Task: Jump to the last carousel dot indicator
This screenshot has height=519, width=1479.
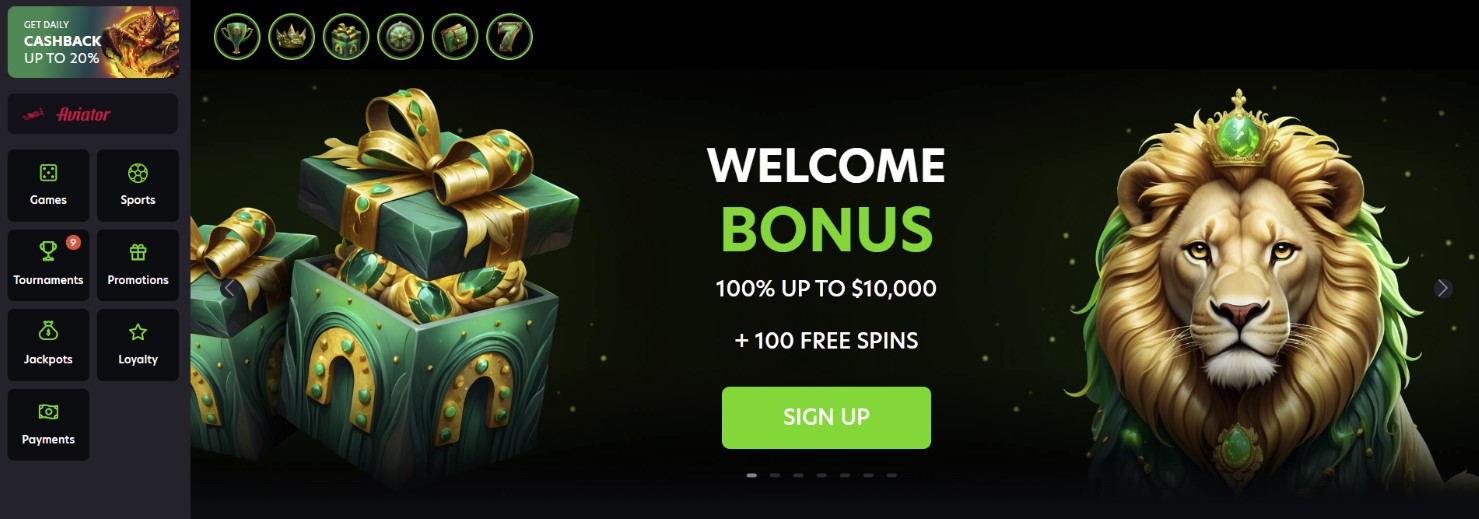Action: [x=891, y=476]
